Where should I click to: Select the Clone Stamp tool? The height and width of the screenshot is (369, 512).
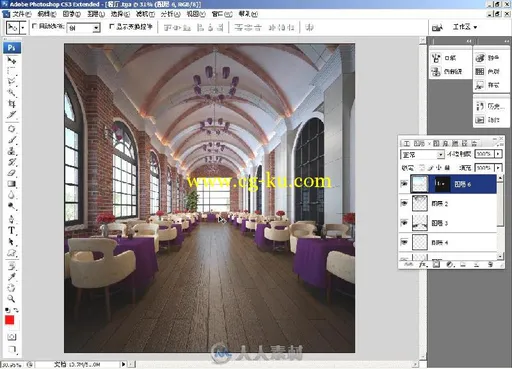12,151
